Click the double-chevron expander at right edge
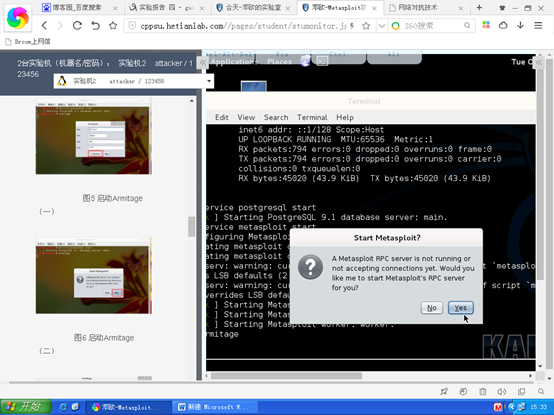Image resolution: width=554 pixels, height=415 pixels. pyautogui.click(x=539, y=63)
